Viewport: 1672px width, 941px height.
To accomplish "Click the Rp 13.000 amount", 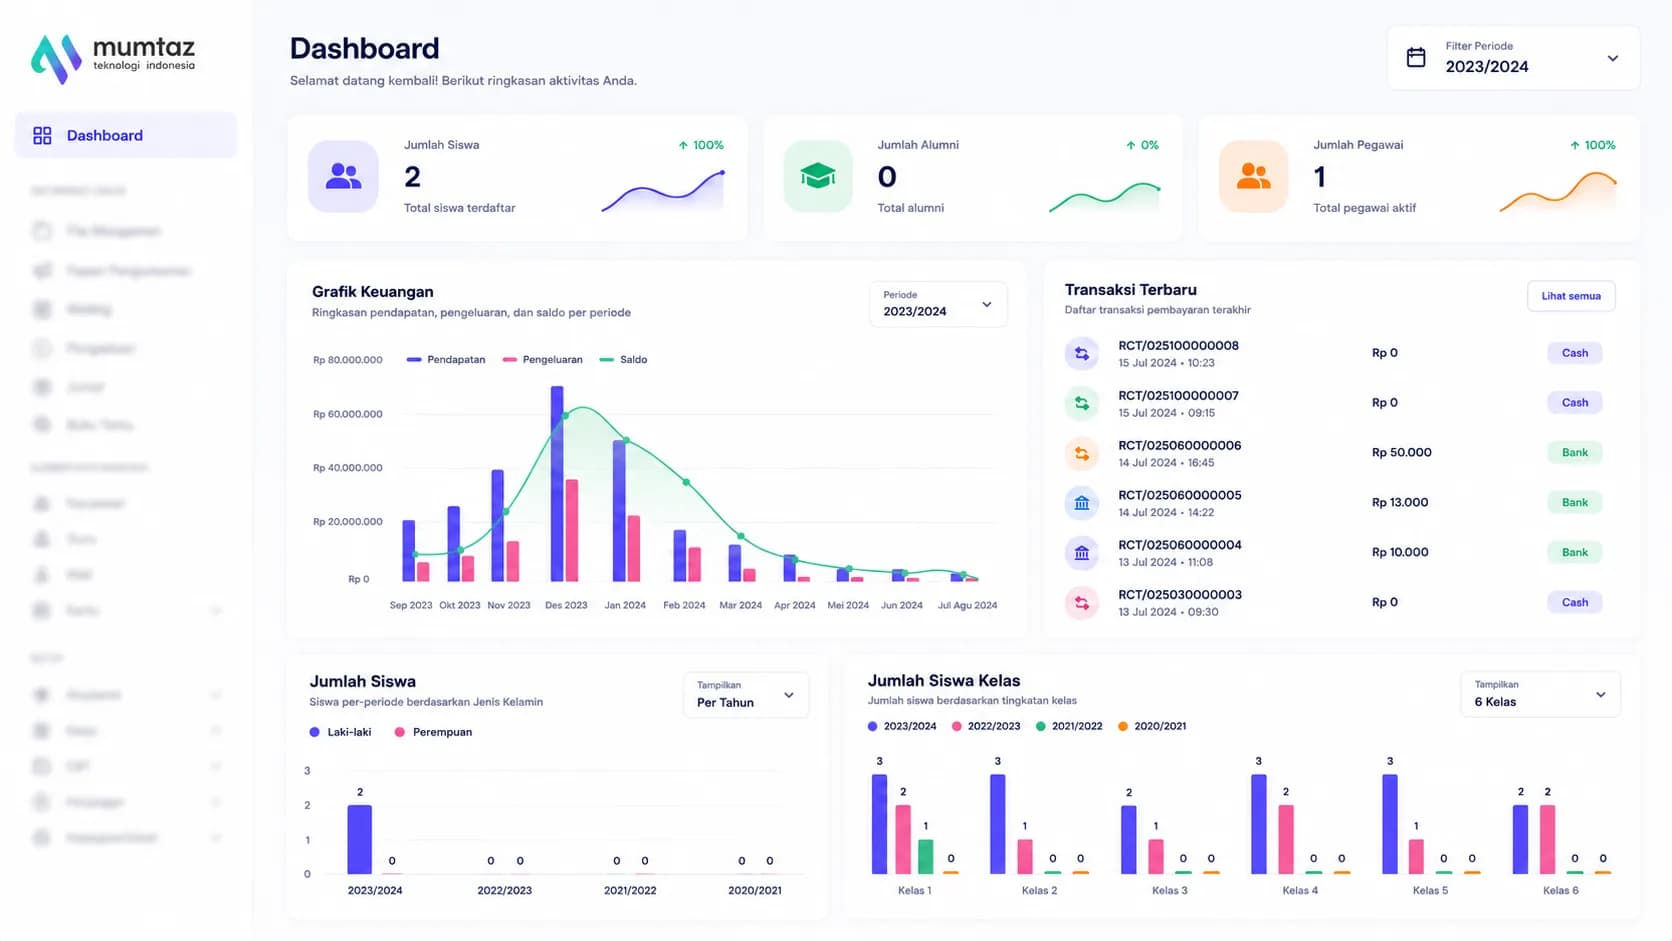I will (x=1400, y=503).
